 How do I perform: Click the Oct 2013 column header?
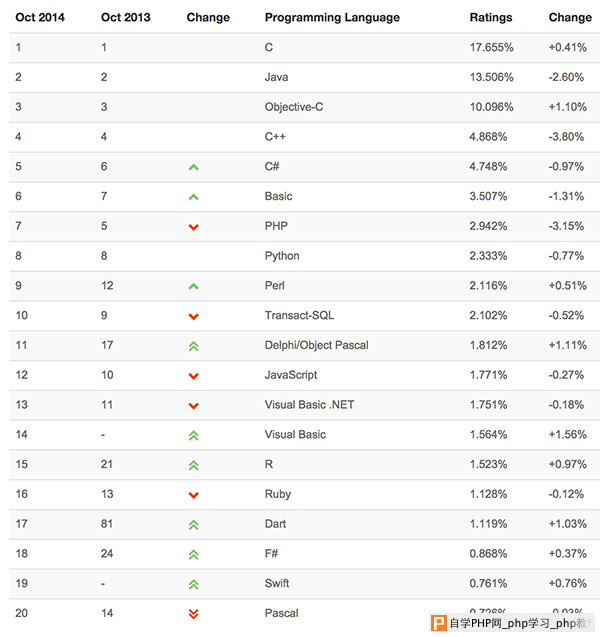126,17
